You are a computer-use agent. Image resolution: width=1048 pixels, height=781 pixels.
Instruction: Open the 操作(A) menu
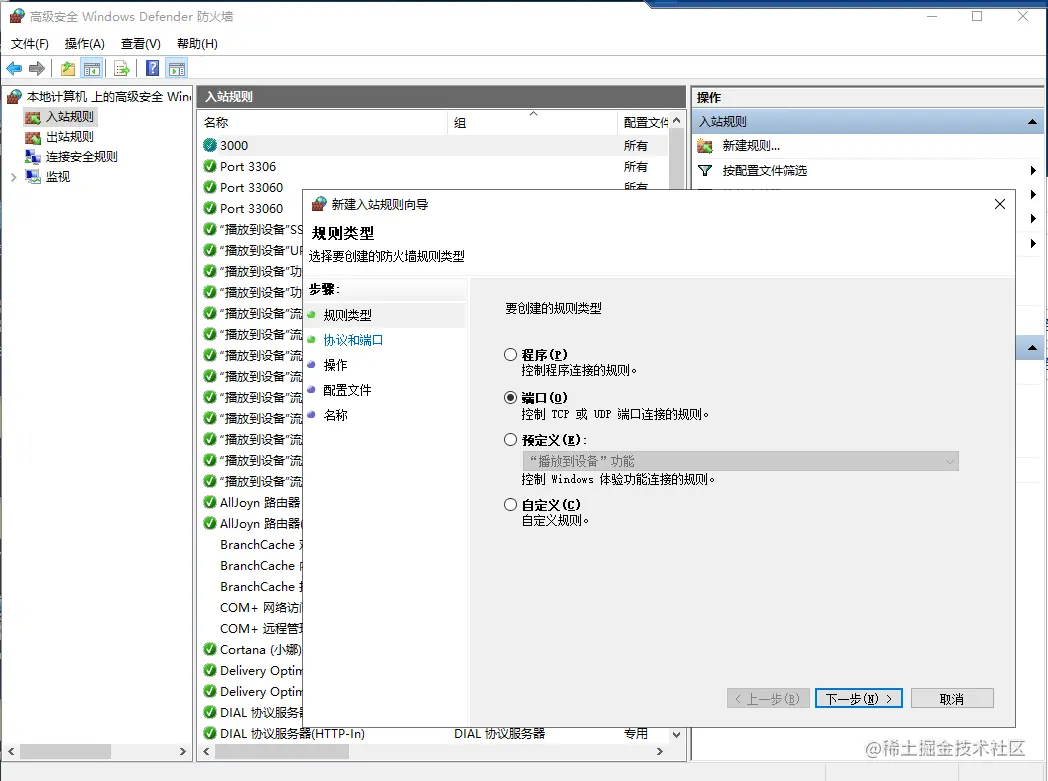pos(84,44)
